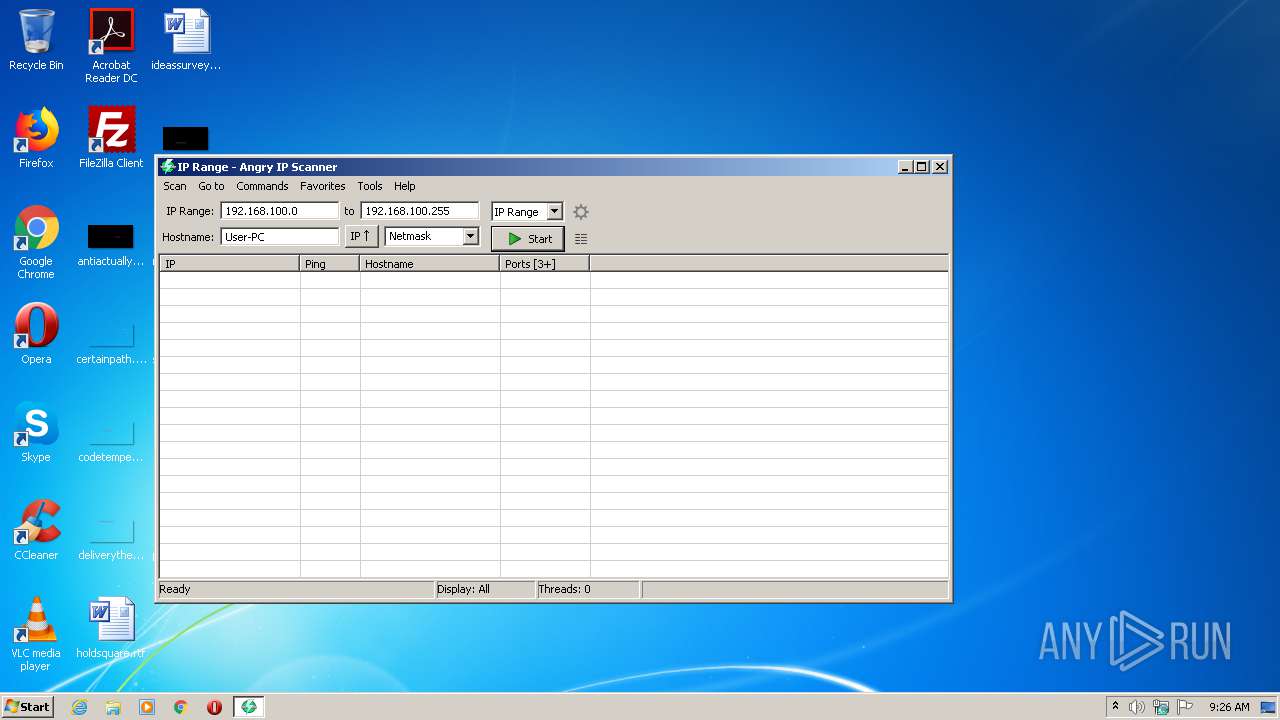
Task: Sort by the Hostname column header
Action: point(430,264)
